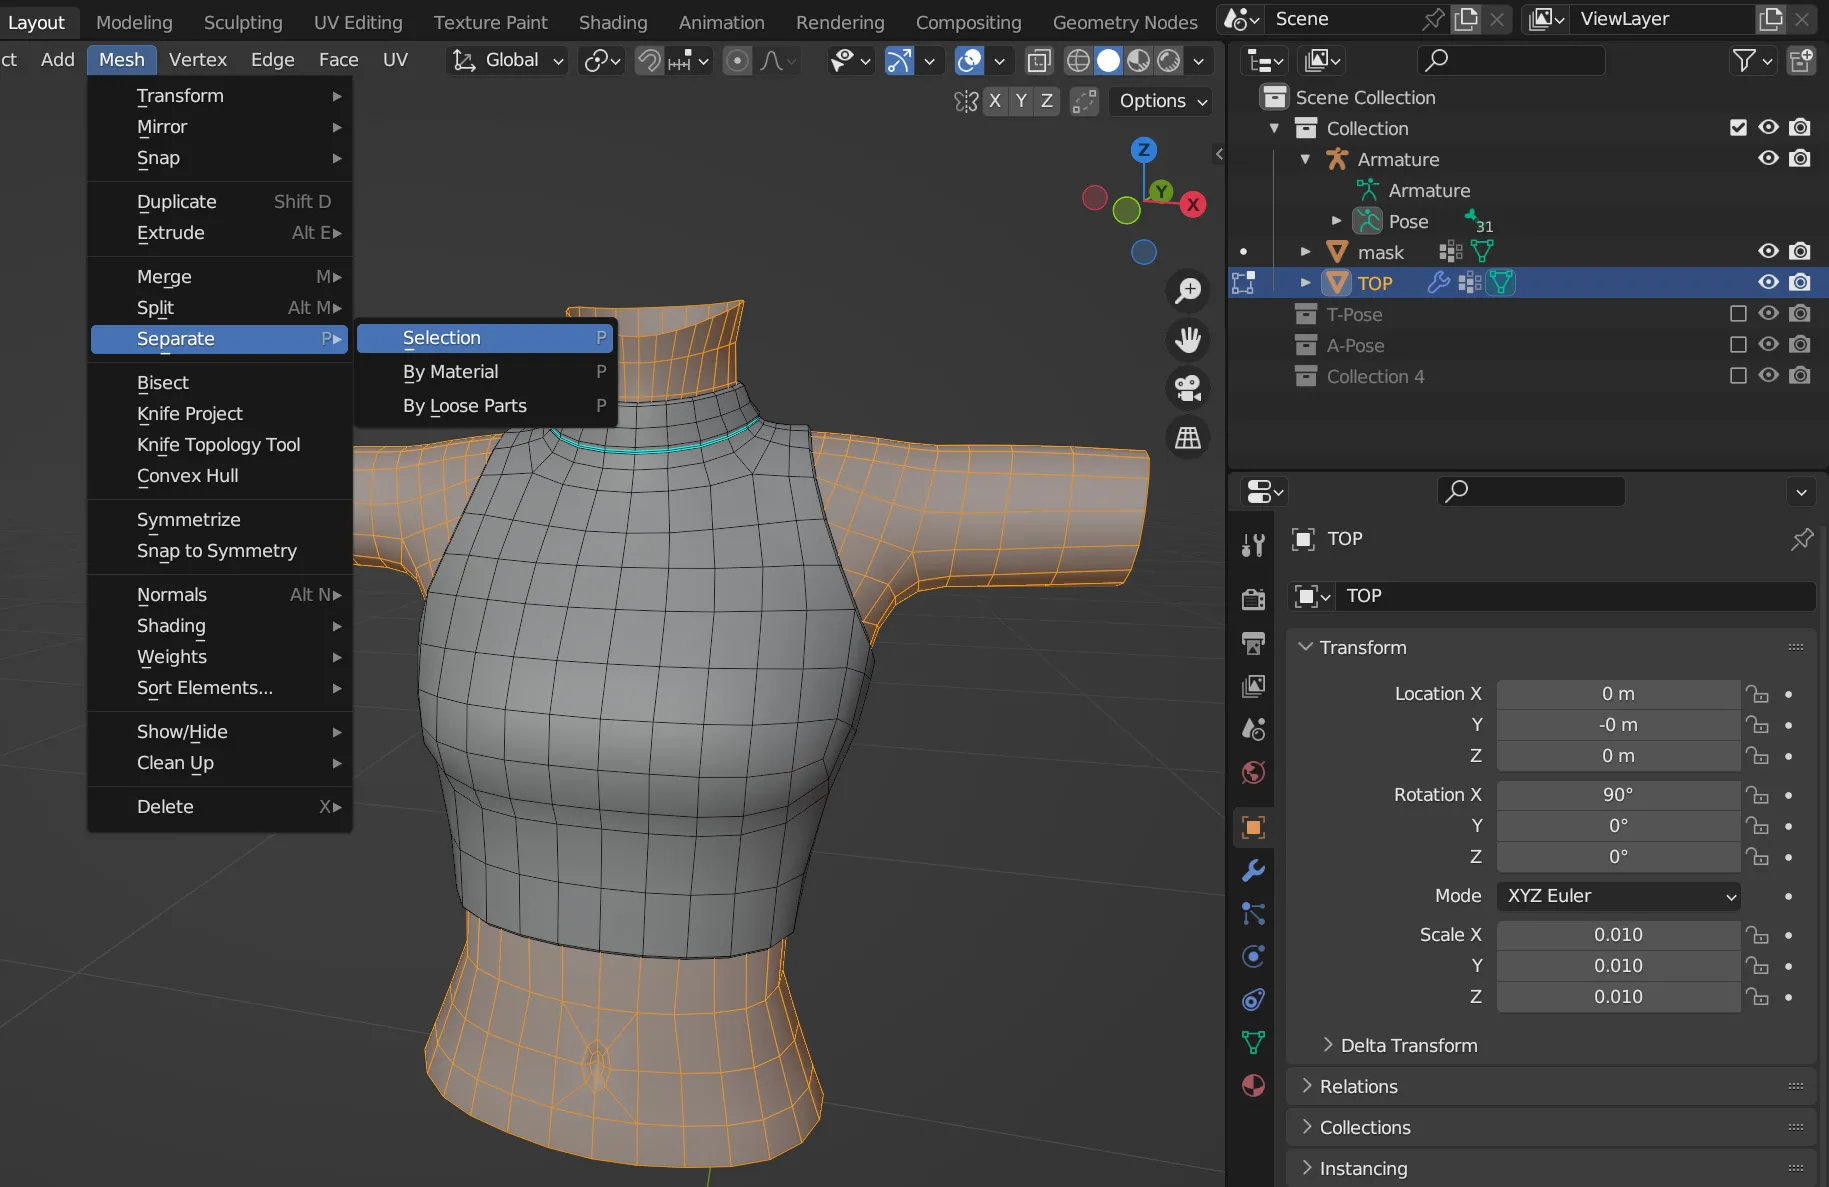The height and width of the screenshot is (1187, 1829).
Task: Click the new collection icon in outliner
Action: tap(1801, 61)
